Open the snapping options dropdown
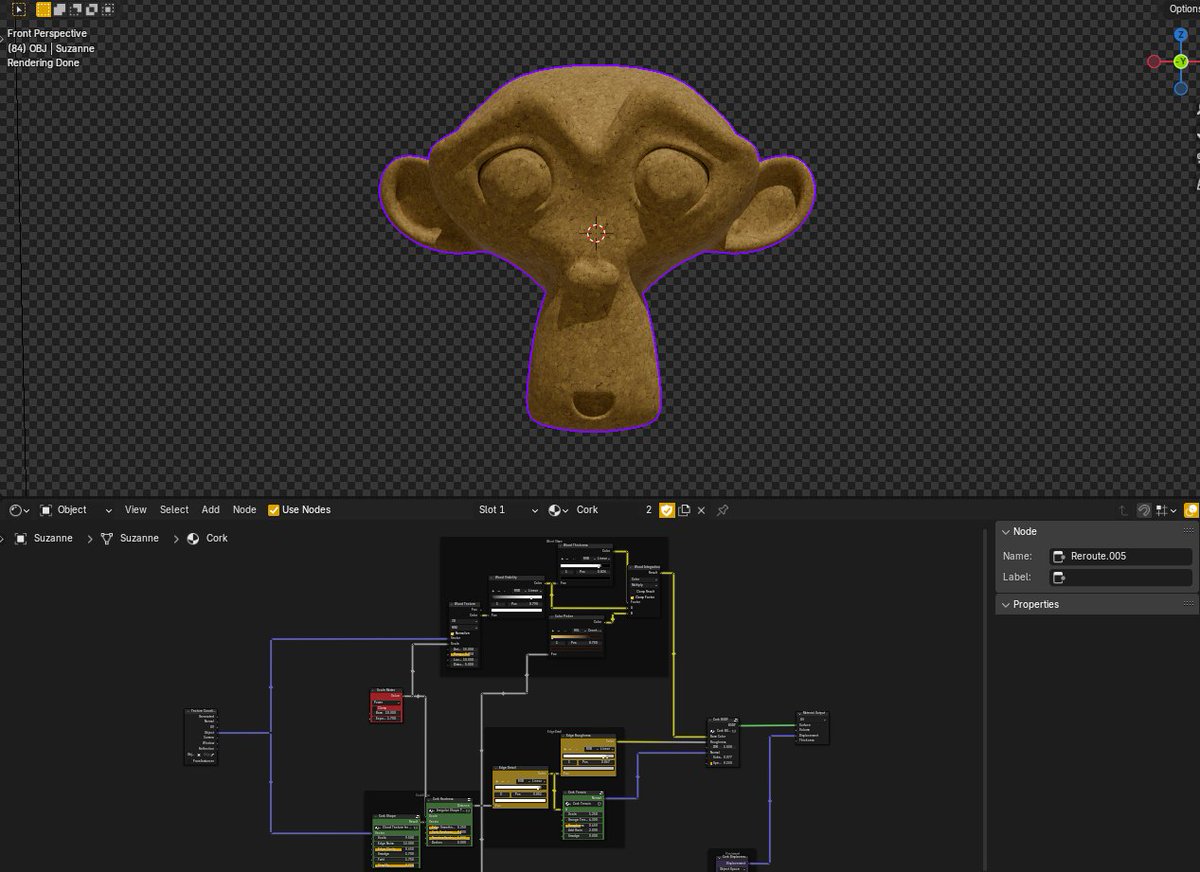 click(x=1166, y=510)
